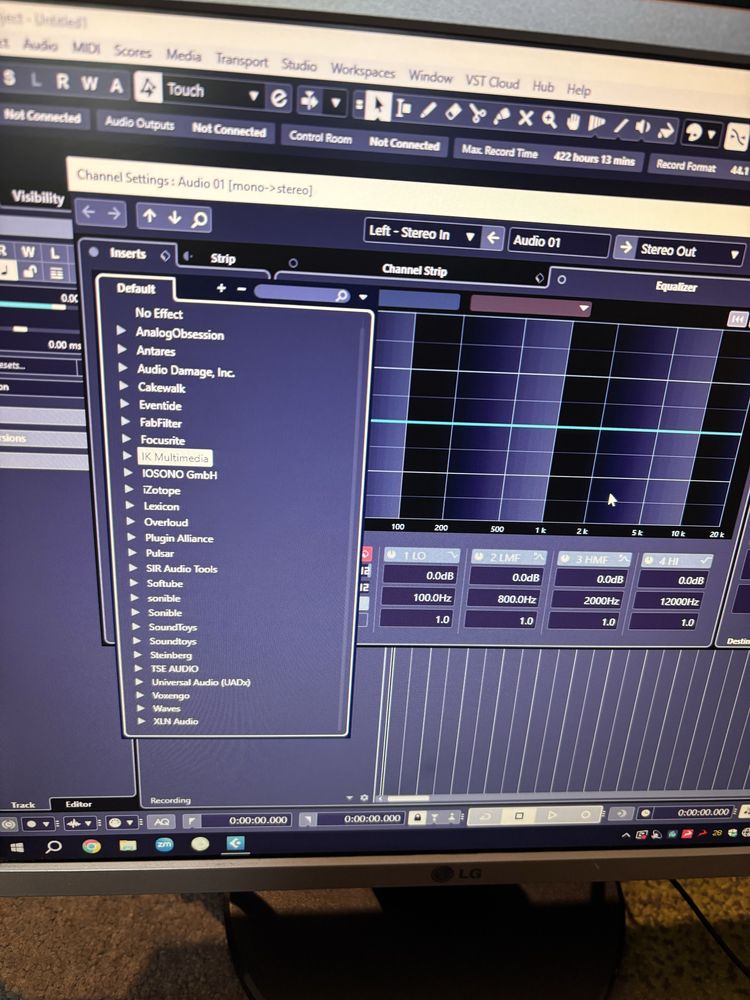Click the down arrow in Channel Settings
750x1000 pixels.
pos(174,218)
